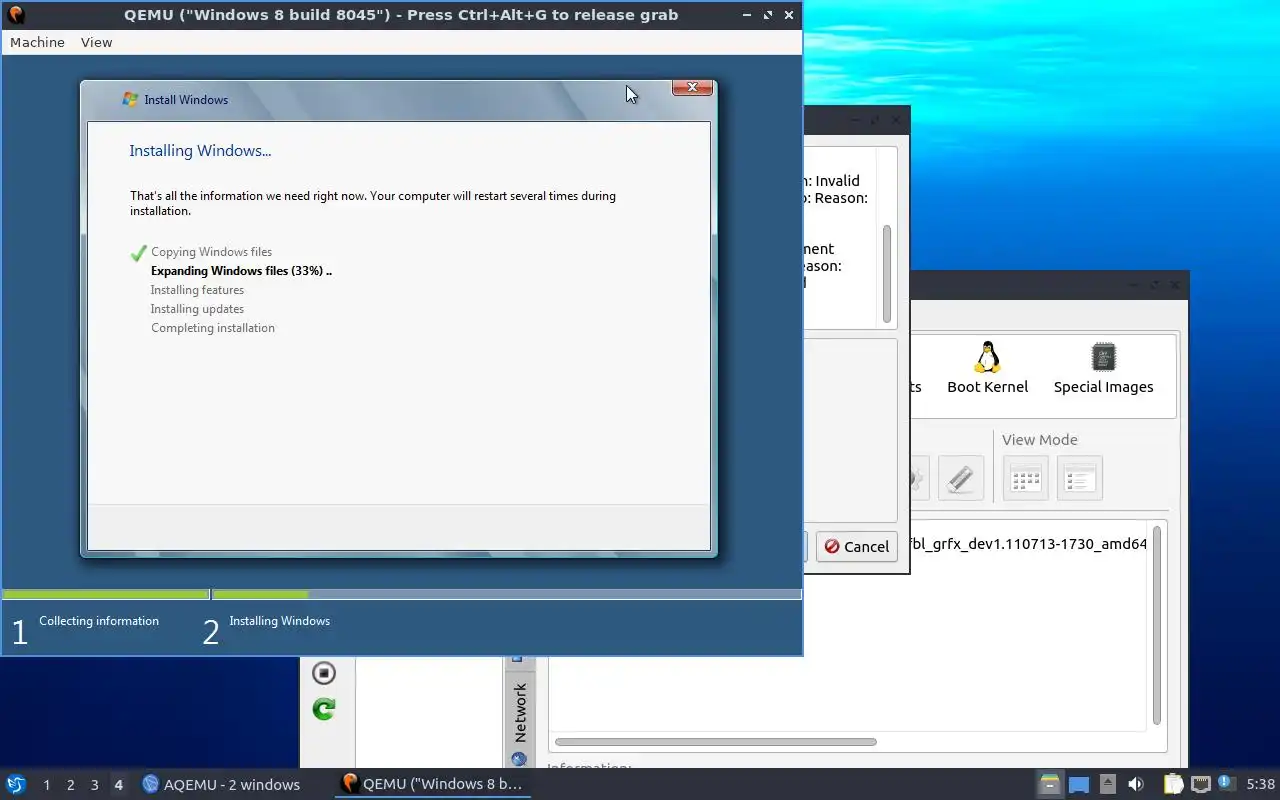1280x800 pixels.
Task: Click the Cancel button in the AQEMU dialog
Action: point(857,546)
